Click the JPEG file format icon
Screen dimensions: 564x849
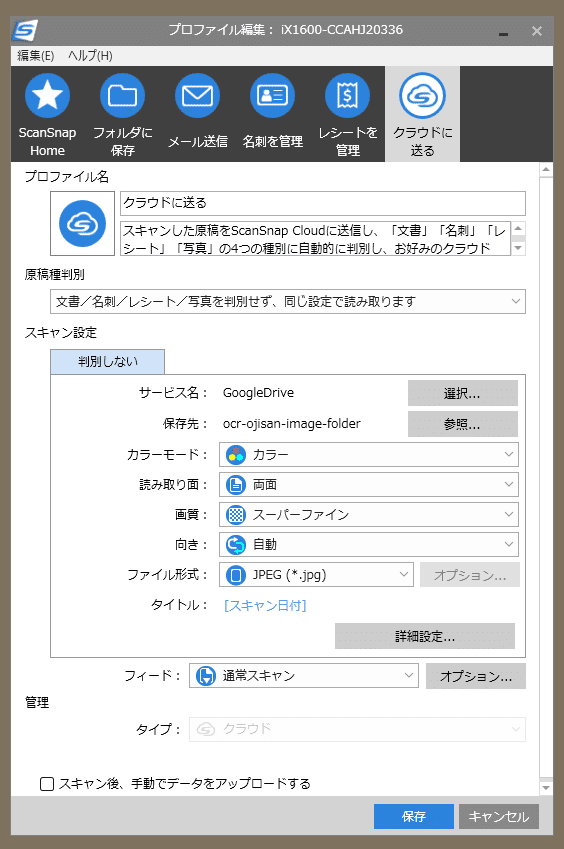[235, 574]
